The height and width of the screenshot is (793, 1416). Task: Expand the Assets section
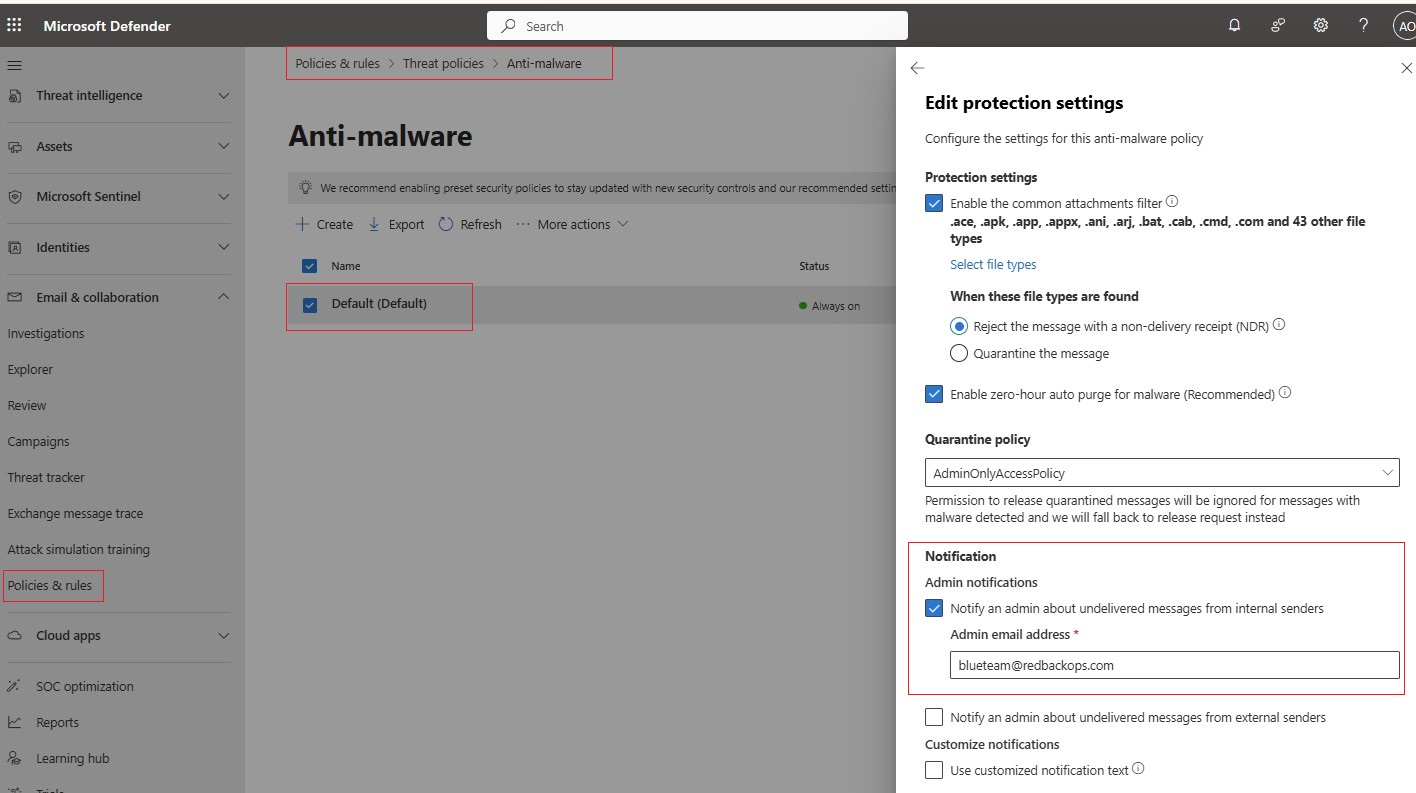224,147
